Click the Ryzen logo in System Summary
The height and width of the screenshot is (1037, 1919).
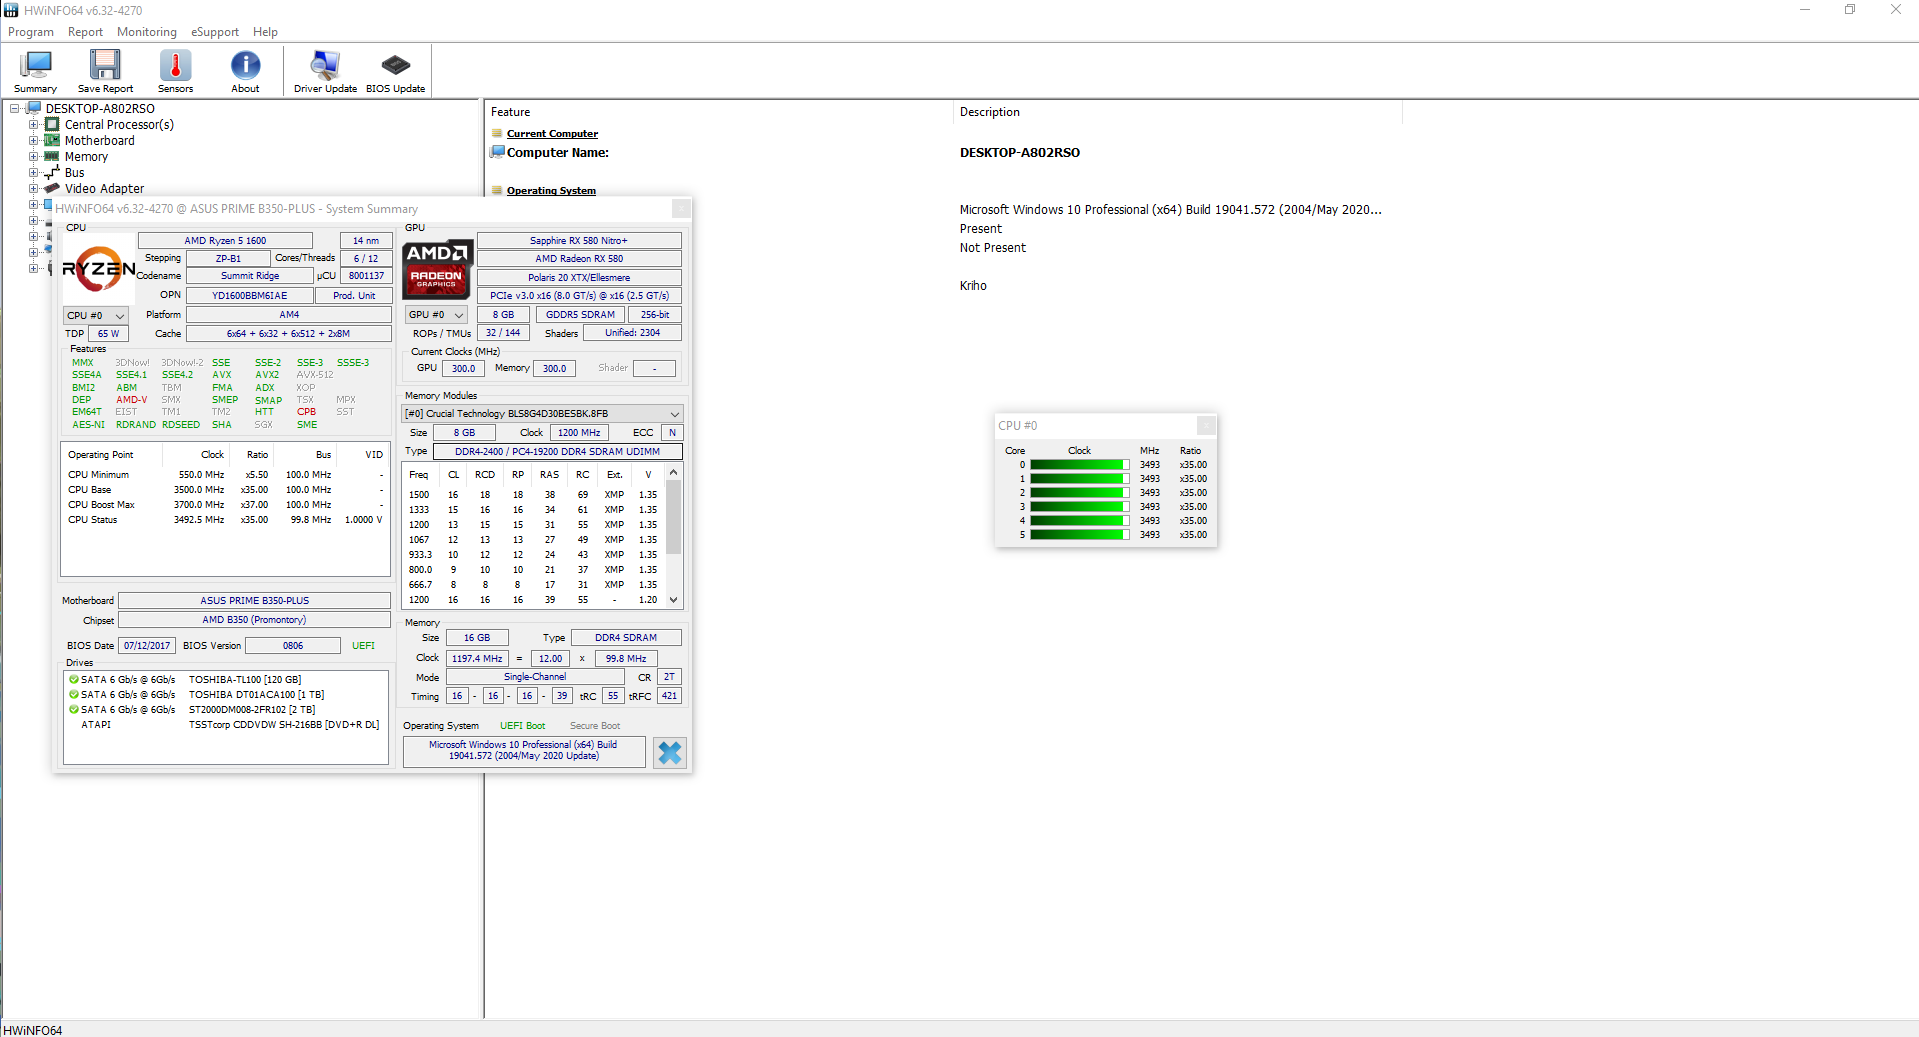coord(99,268)
